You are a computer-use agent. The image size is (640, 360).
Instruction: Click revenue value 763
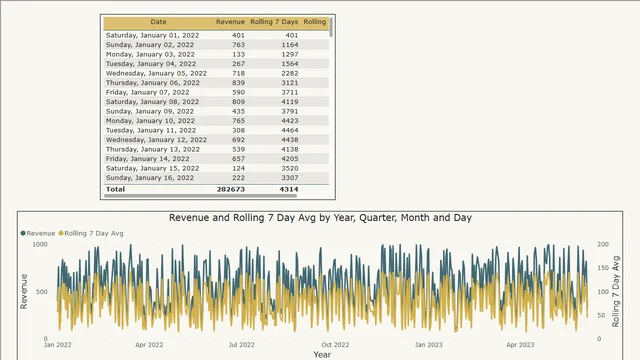[x=238, y=45]
